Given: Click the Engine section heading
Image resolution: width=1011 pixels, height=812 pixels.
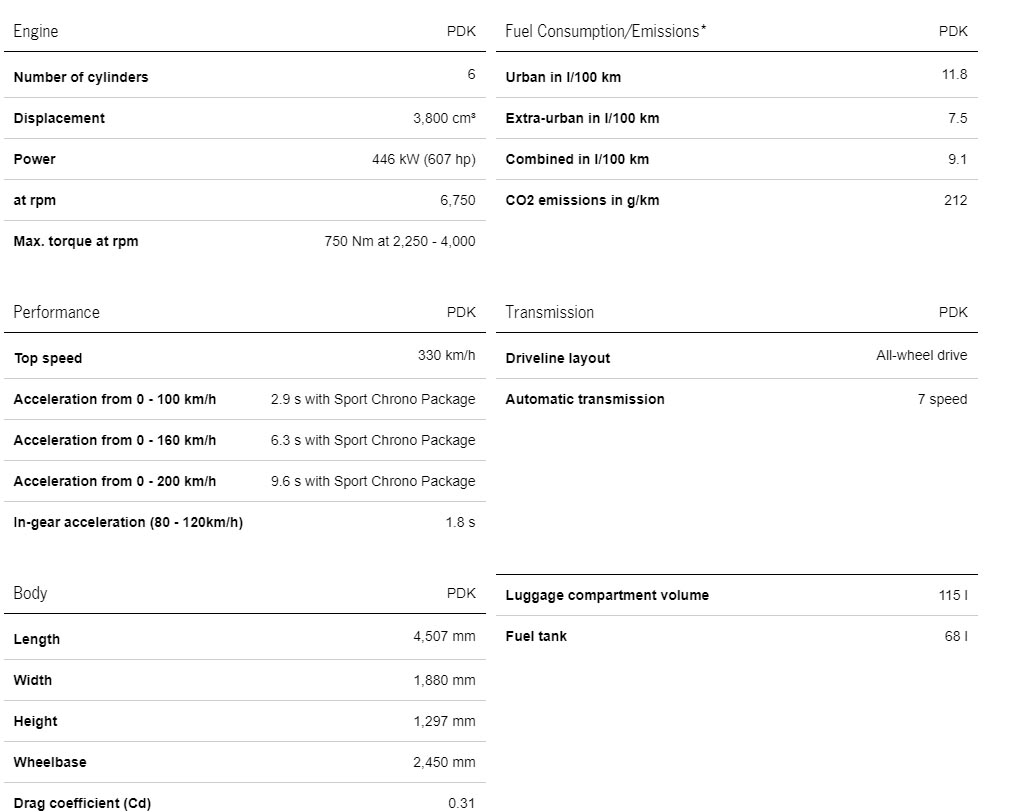Looking at the screenshot, I should coord(35,31).
